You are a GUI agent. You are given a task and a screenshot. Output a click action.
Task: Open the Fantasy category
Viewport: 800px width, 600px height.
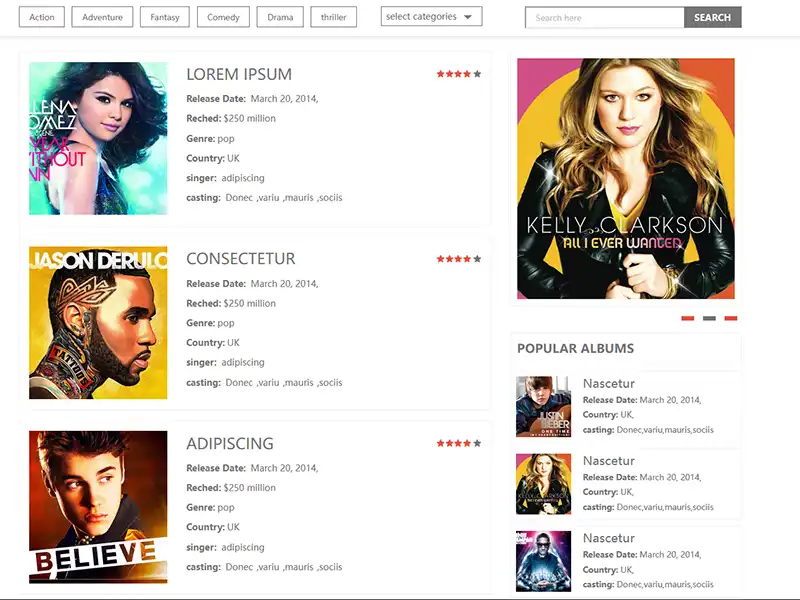pos(165,17)
